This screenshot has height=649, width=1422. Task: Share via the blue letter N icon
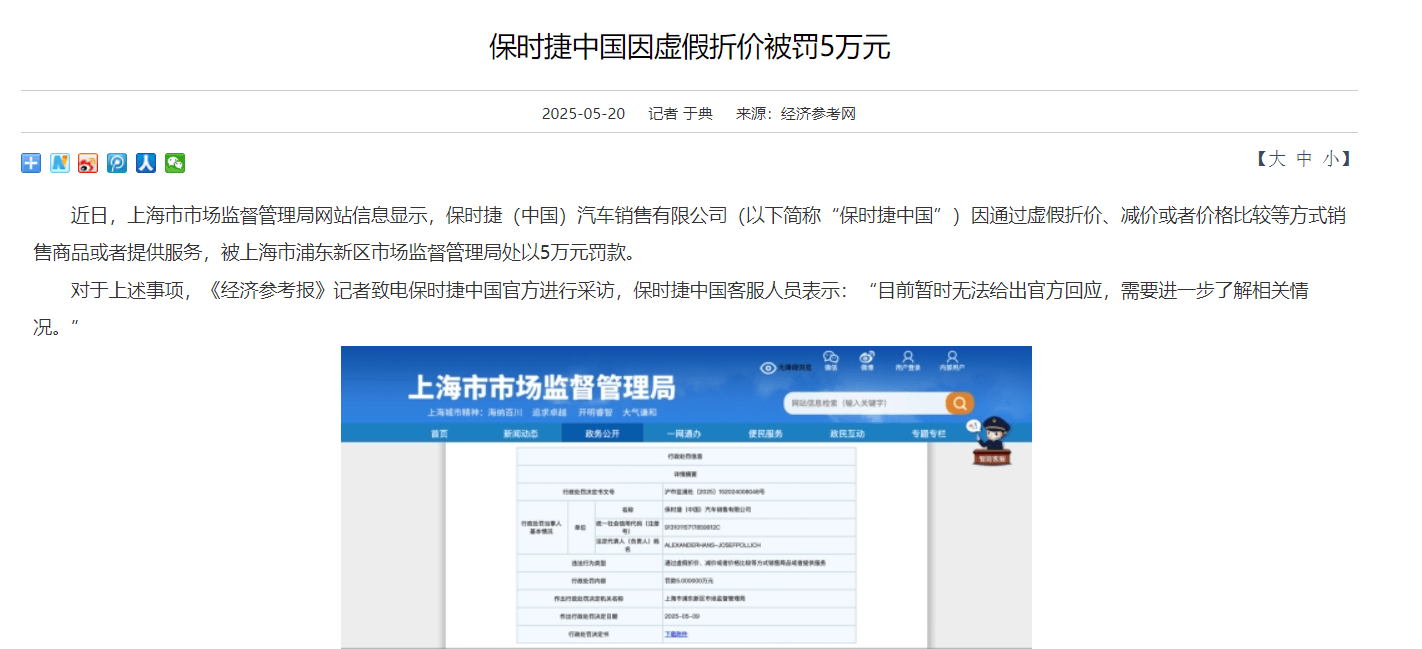coord(60,163)
